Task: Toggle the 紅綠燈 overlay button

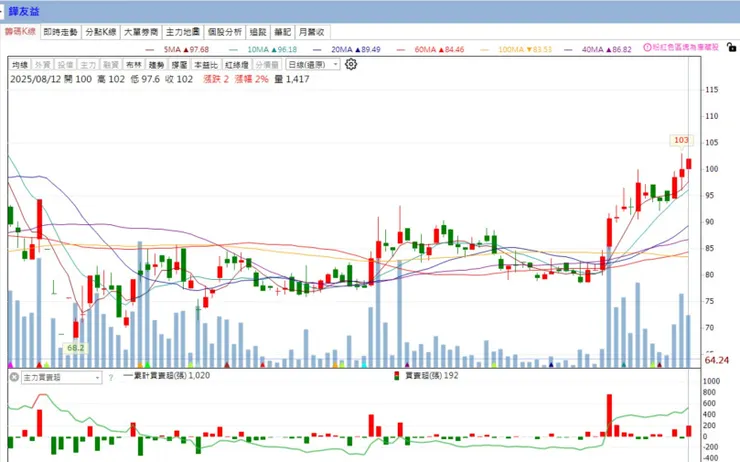Action: click(x=236, y=65)
